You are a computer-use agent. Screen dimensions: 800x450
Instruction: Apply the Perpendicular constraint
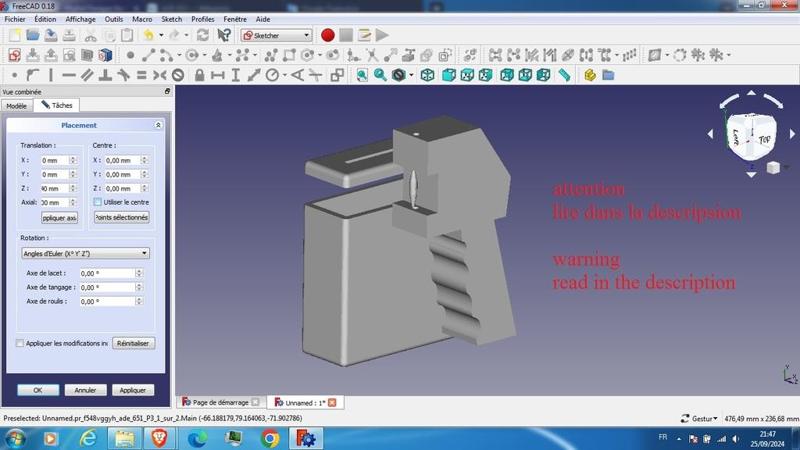point(106,76)
